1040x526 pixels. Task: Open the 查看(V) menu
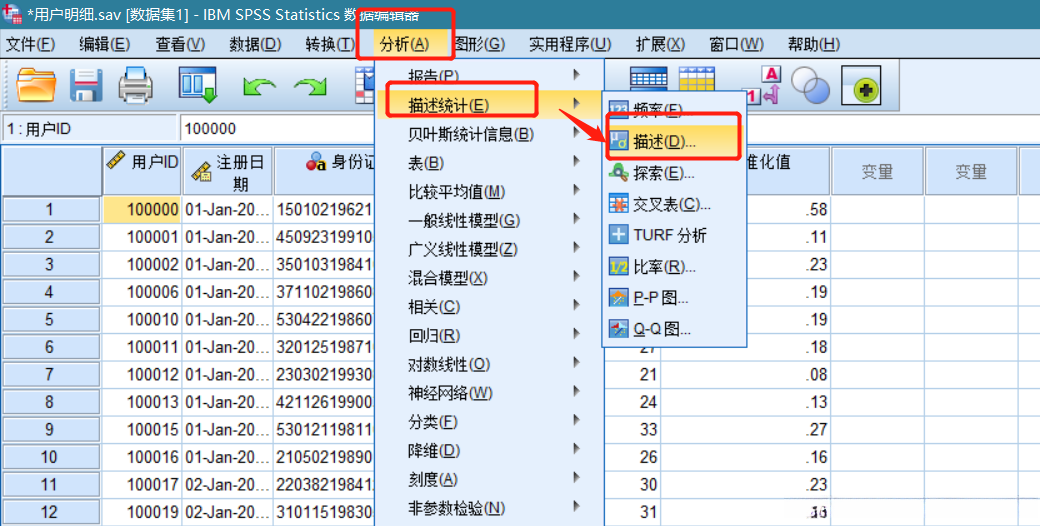[x=180, y=44]
